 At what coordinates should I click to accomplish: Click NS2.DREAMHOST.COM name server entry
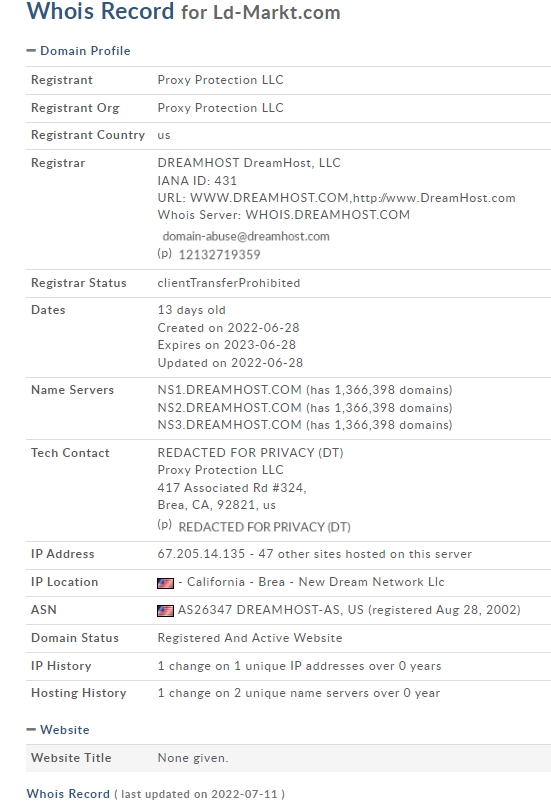[x=229, y=408]
